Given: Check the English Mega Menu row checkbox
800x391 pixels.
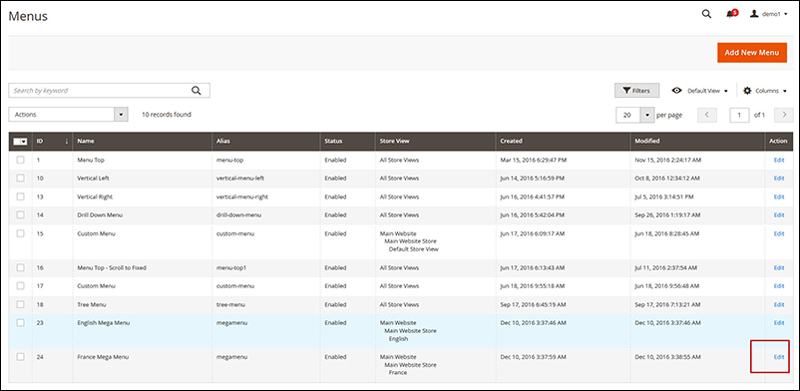Looking at the screenshot, I should click(x=20, y=323).
